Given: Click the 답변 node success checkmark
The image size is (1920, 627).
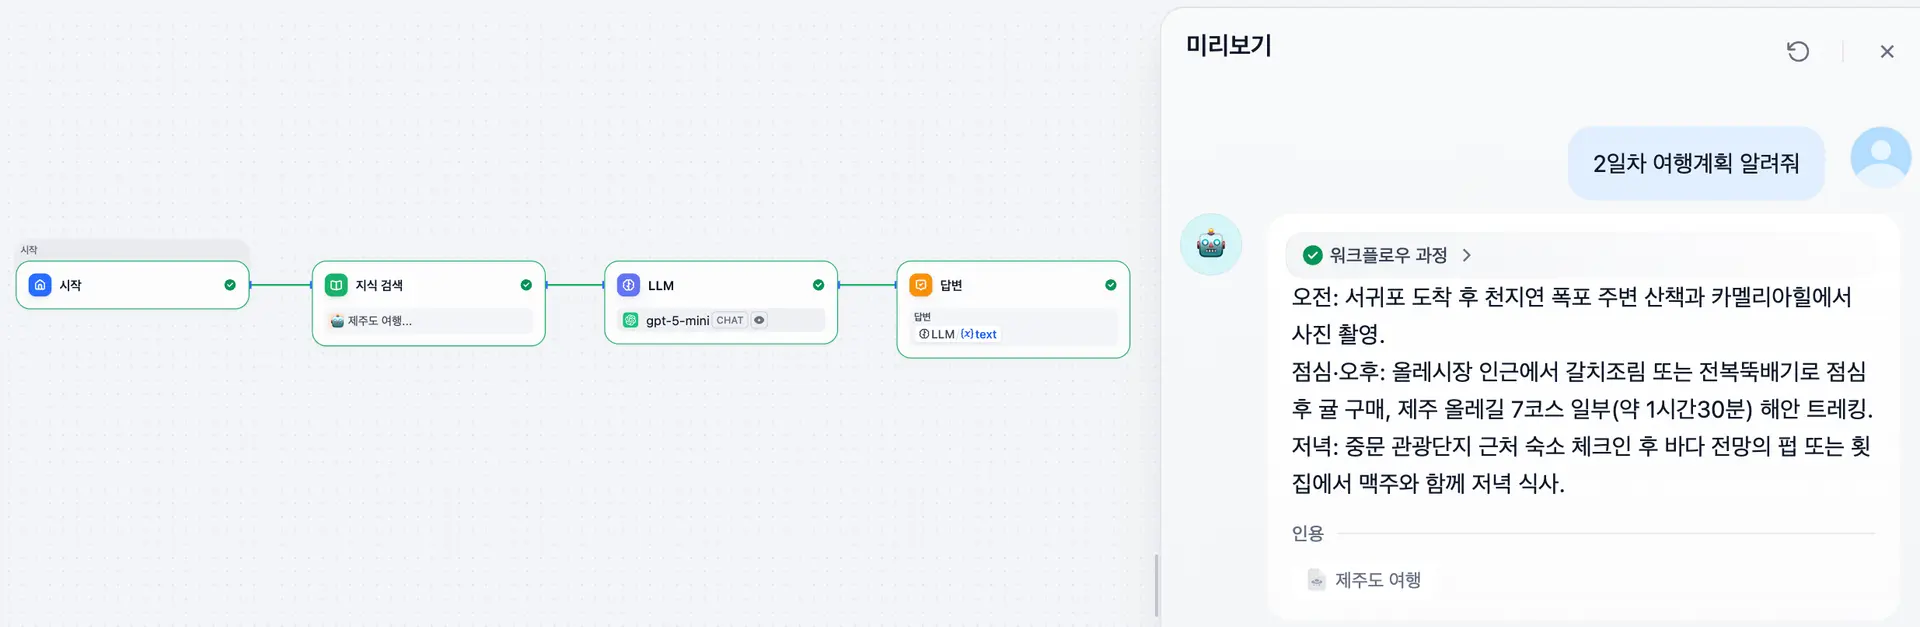Looking at the screenshot, I should pyautogui.click(x=1111, y=285).
